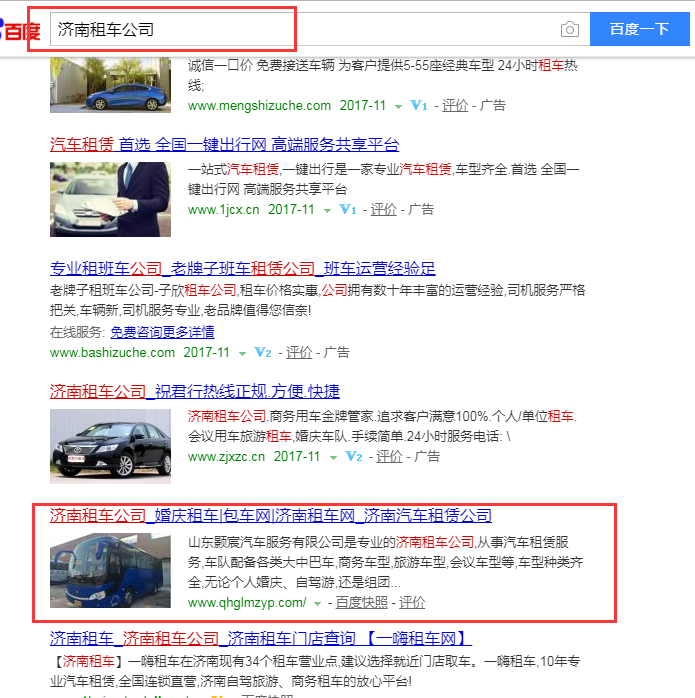Click V1 badge beside www.1jcx.cn

347,210
